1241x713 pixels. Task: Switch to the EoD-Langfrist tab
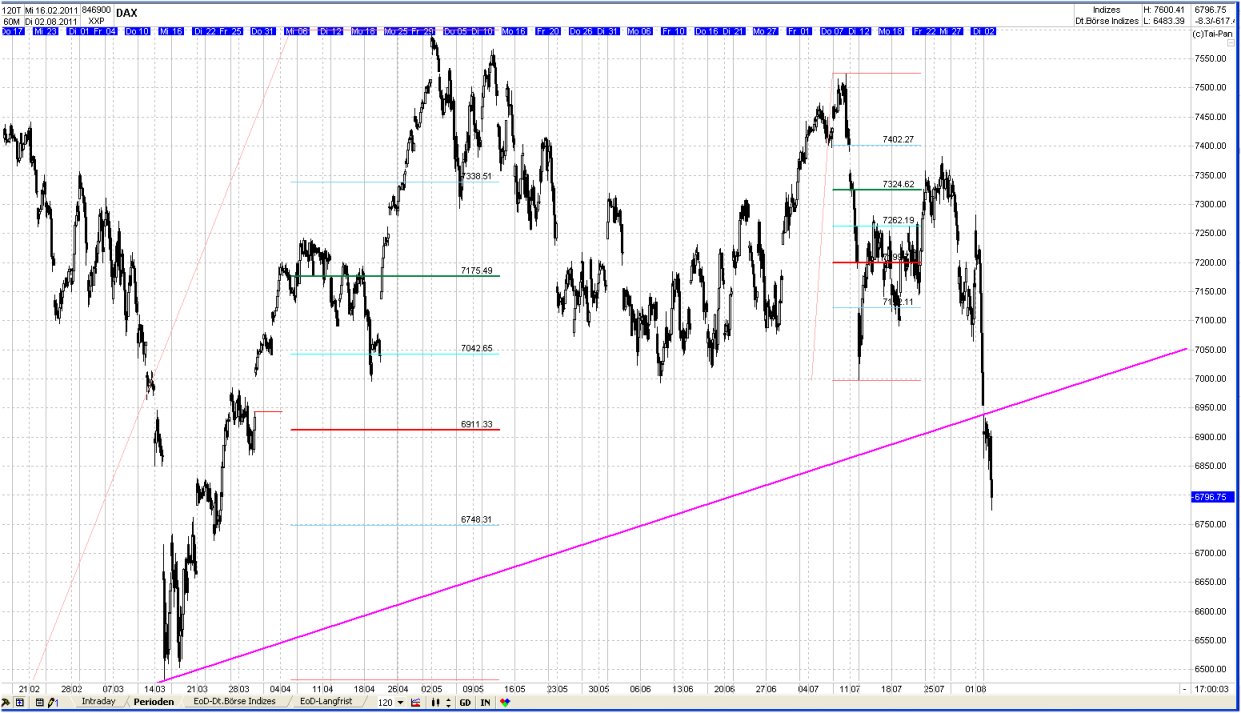point(325,701)
